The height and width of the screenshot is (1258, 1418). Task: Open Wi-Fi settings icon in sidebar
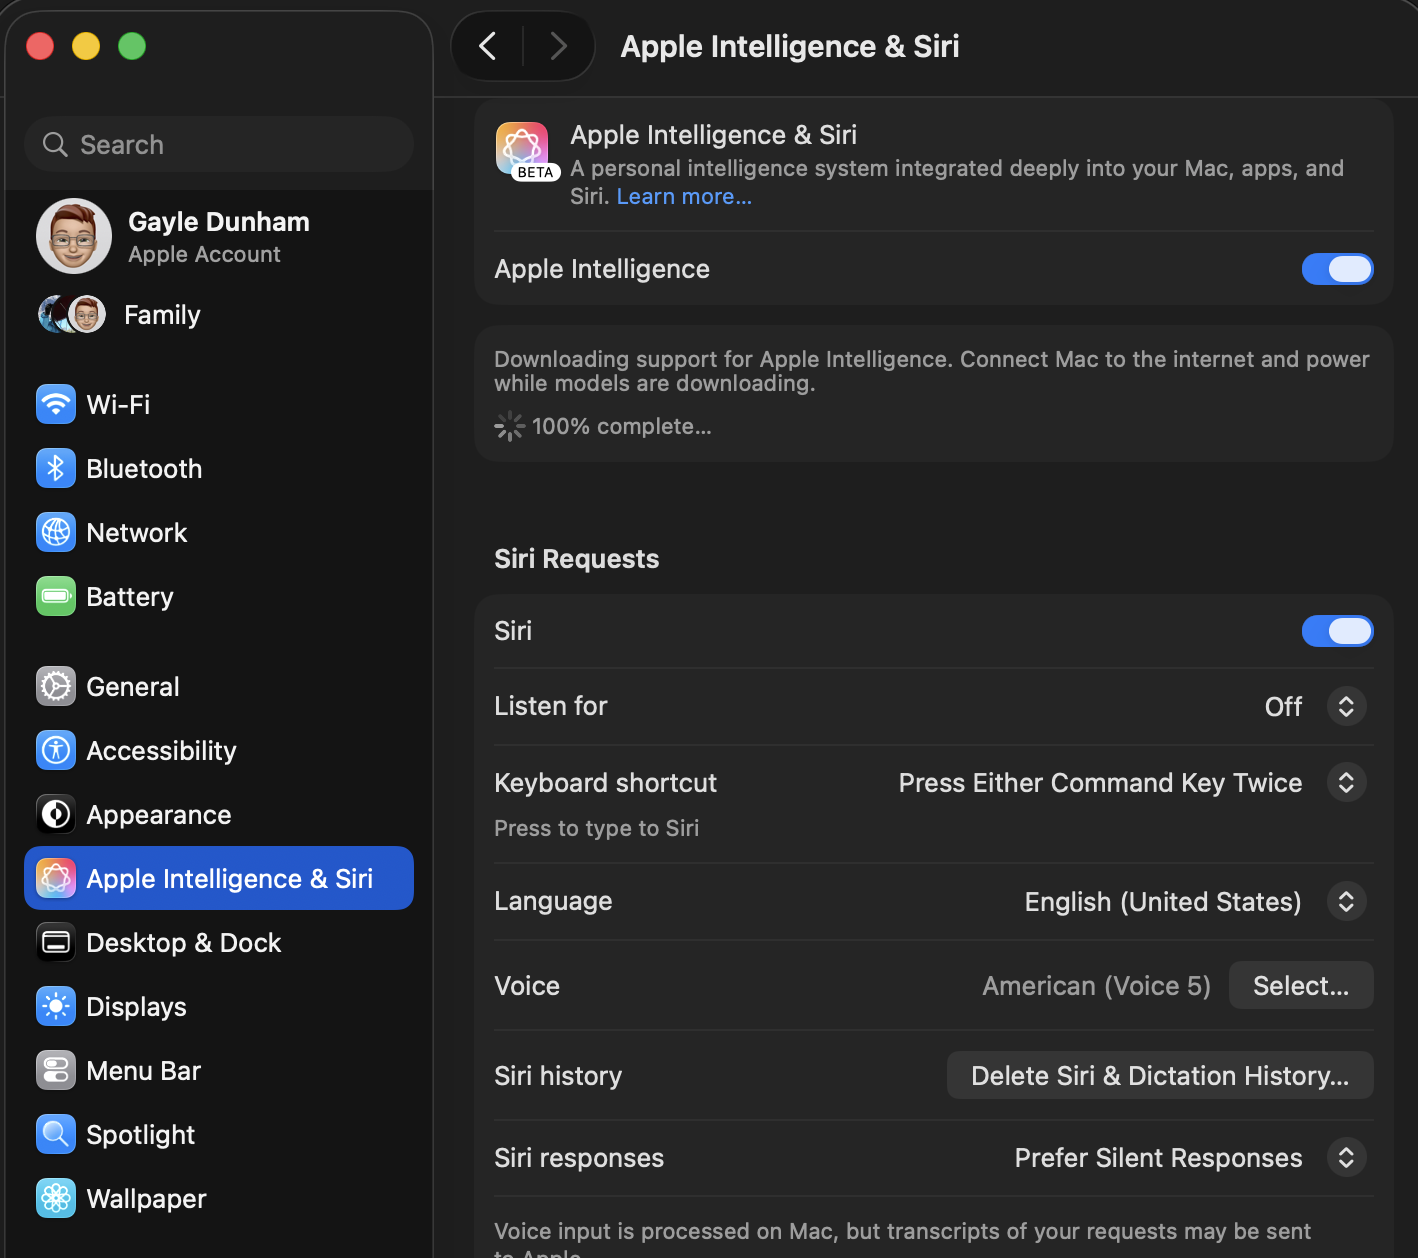click(56, 404)
